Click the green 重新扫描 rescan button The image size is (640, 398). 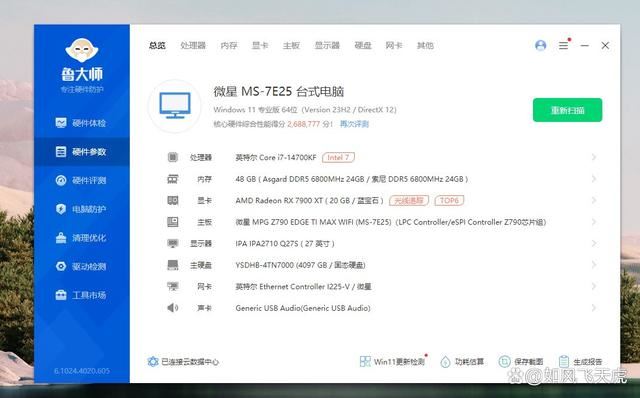(x=567, y=110)
